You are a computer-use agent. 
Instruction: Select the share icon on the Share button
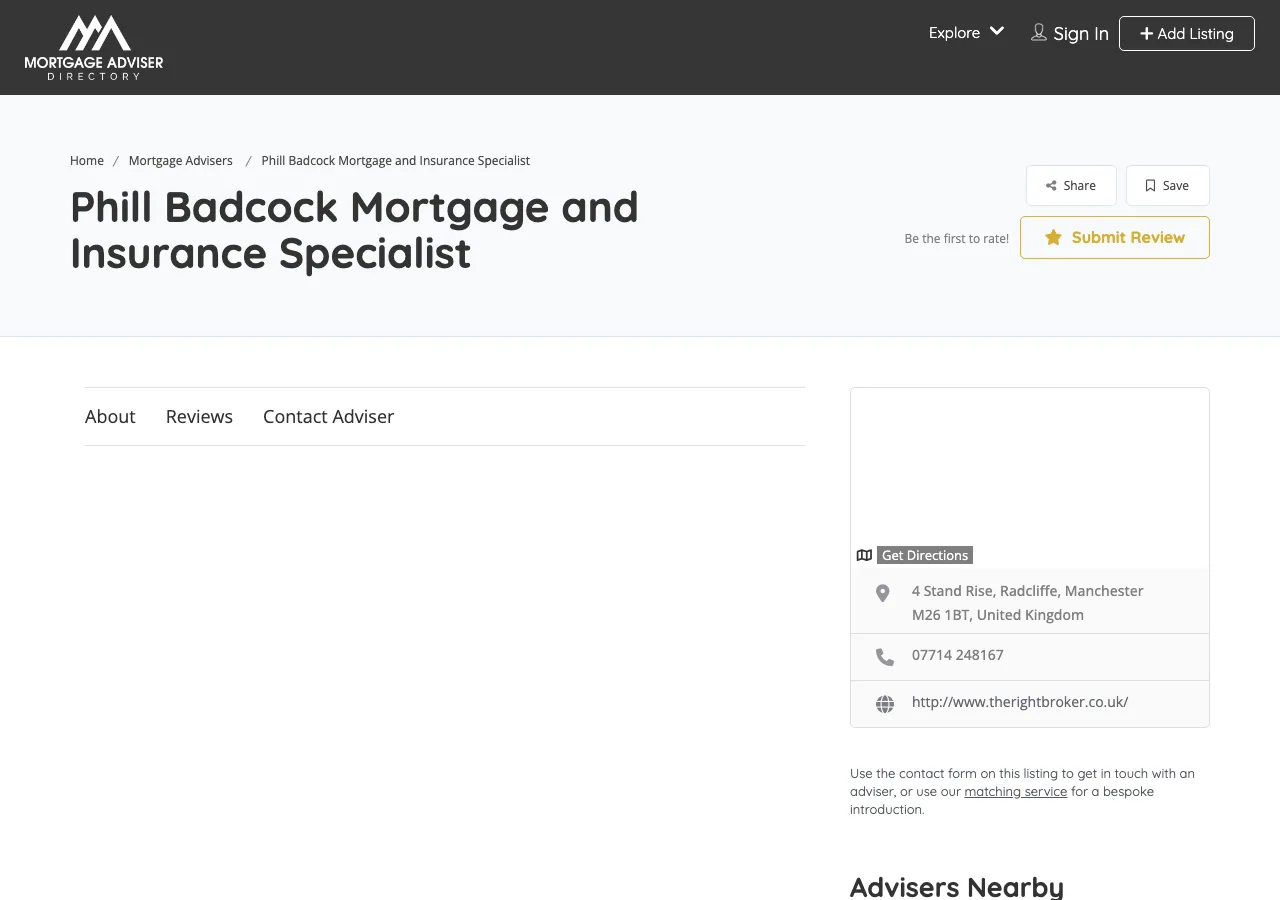coord(1052,185)
